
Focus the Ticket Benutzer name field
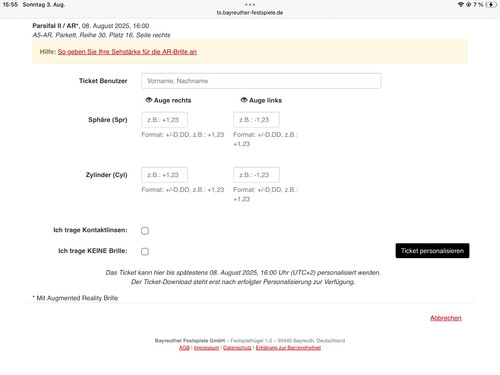pyautogui.click(x=261, y=81)
